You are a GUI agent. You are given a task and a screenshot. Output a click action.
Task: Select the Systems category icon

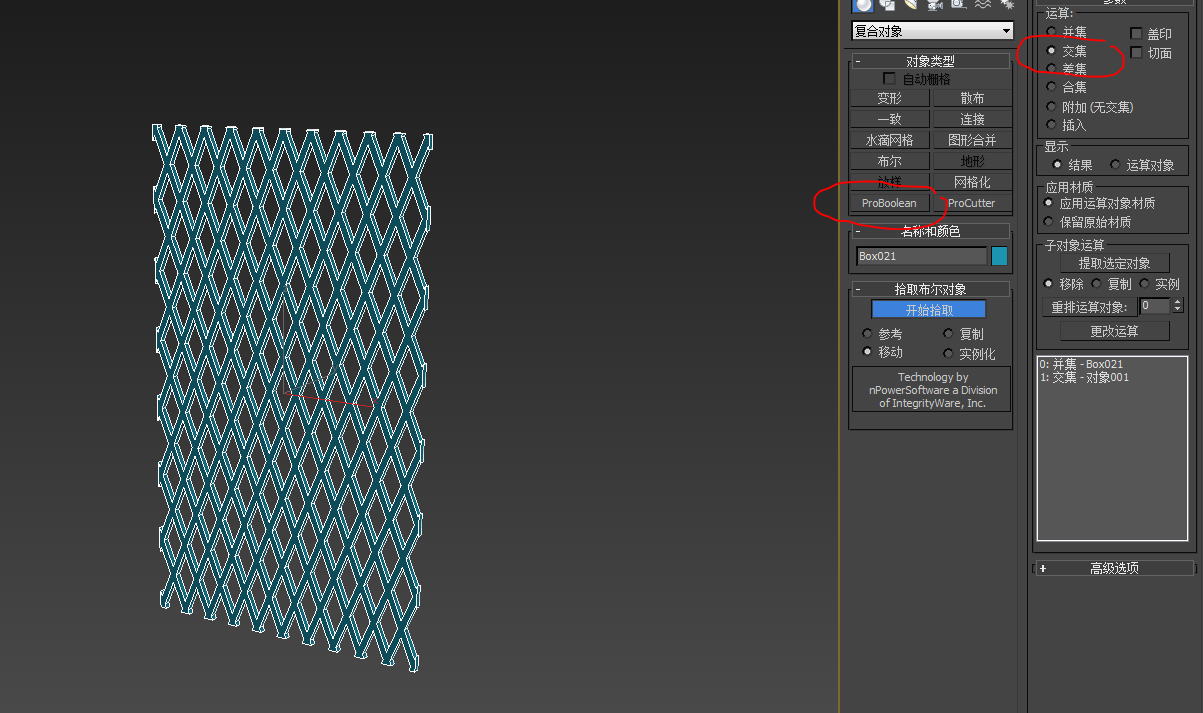1005,5
